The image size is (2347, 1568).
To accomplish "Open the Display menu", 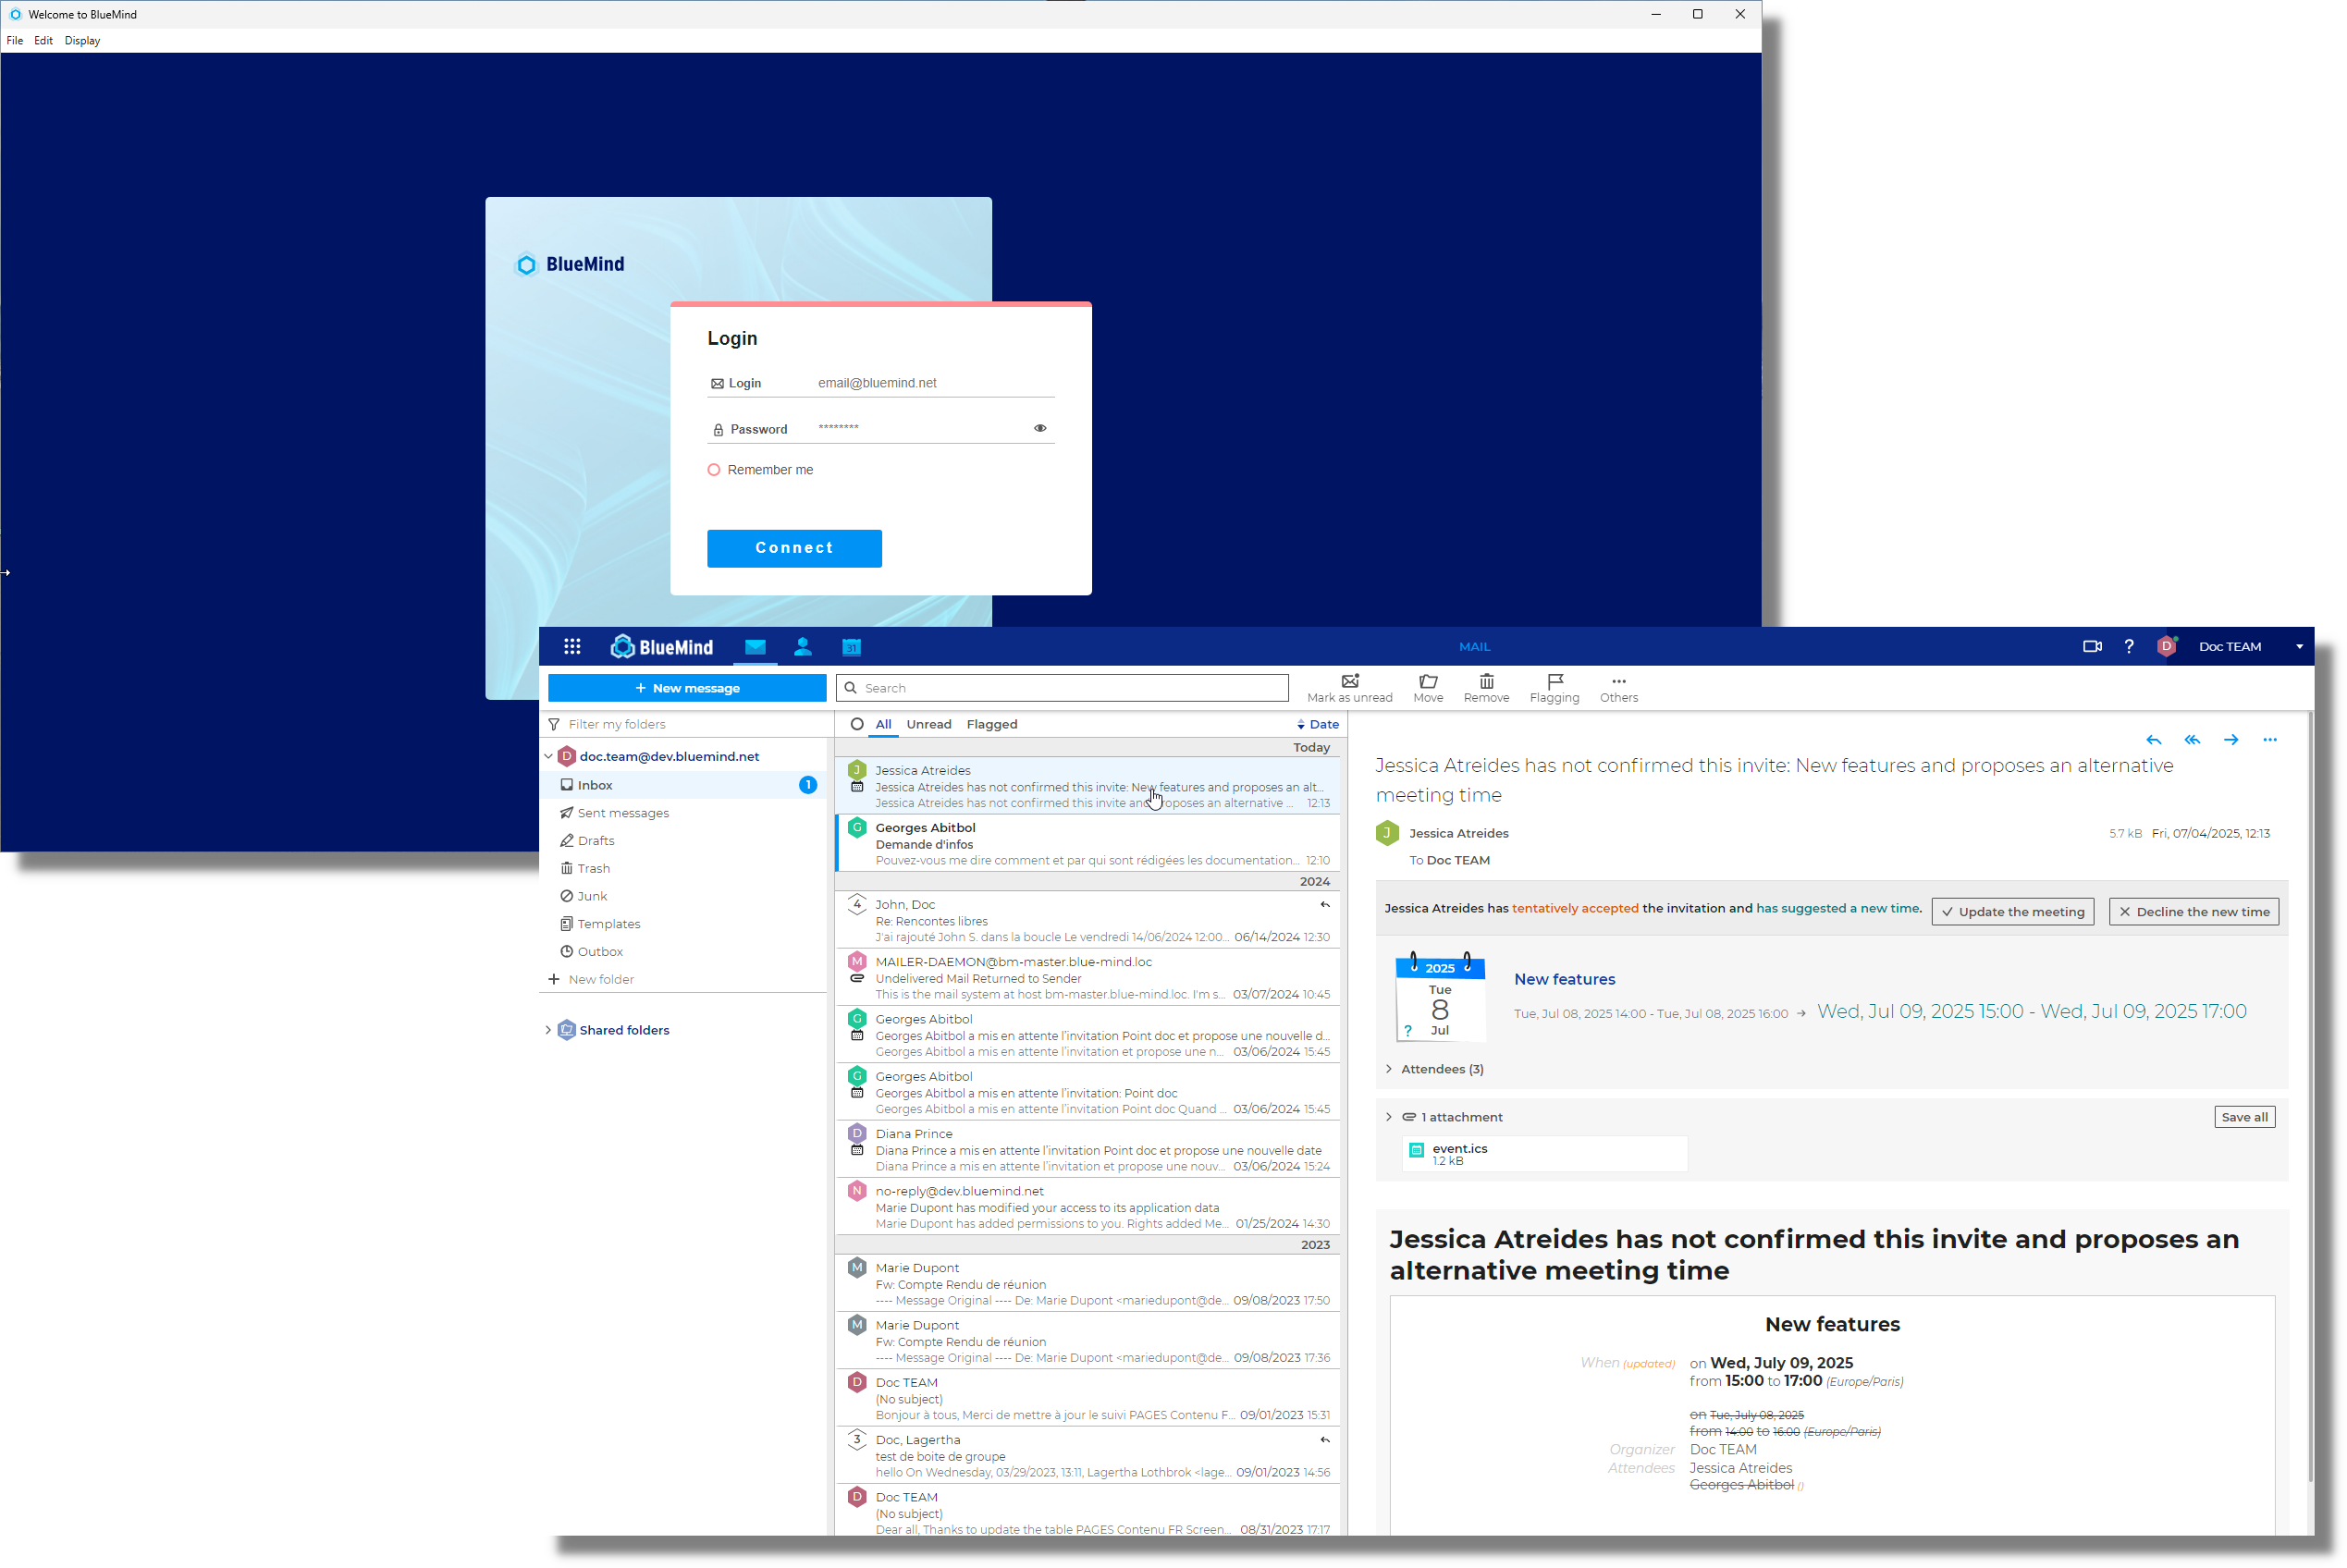I will (82, 41).
